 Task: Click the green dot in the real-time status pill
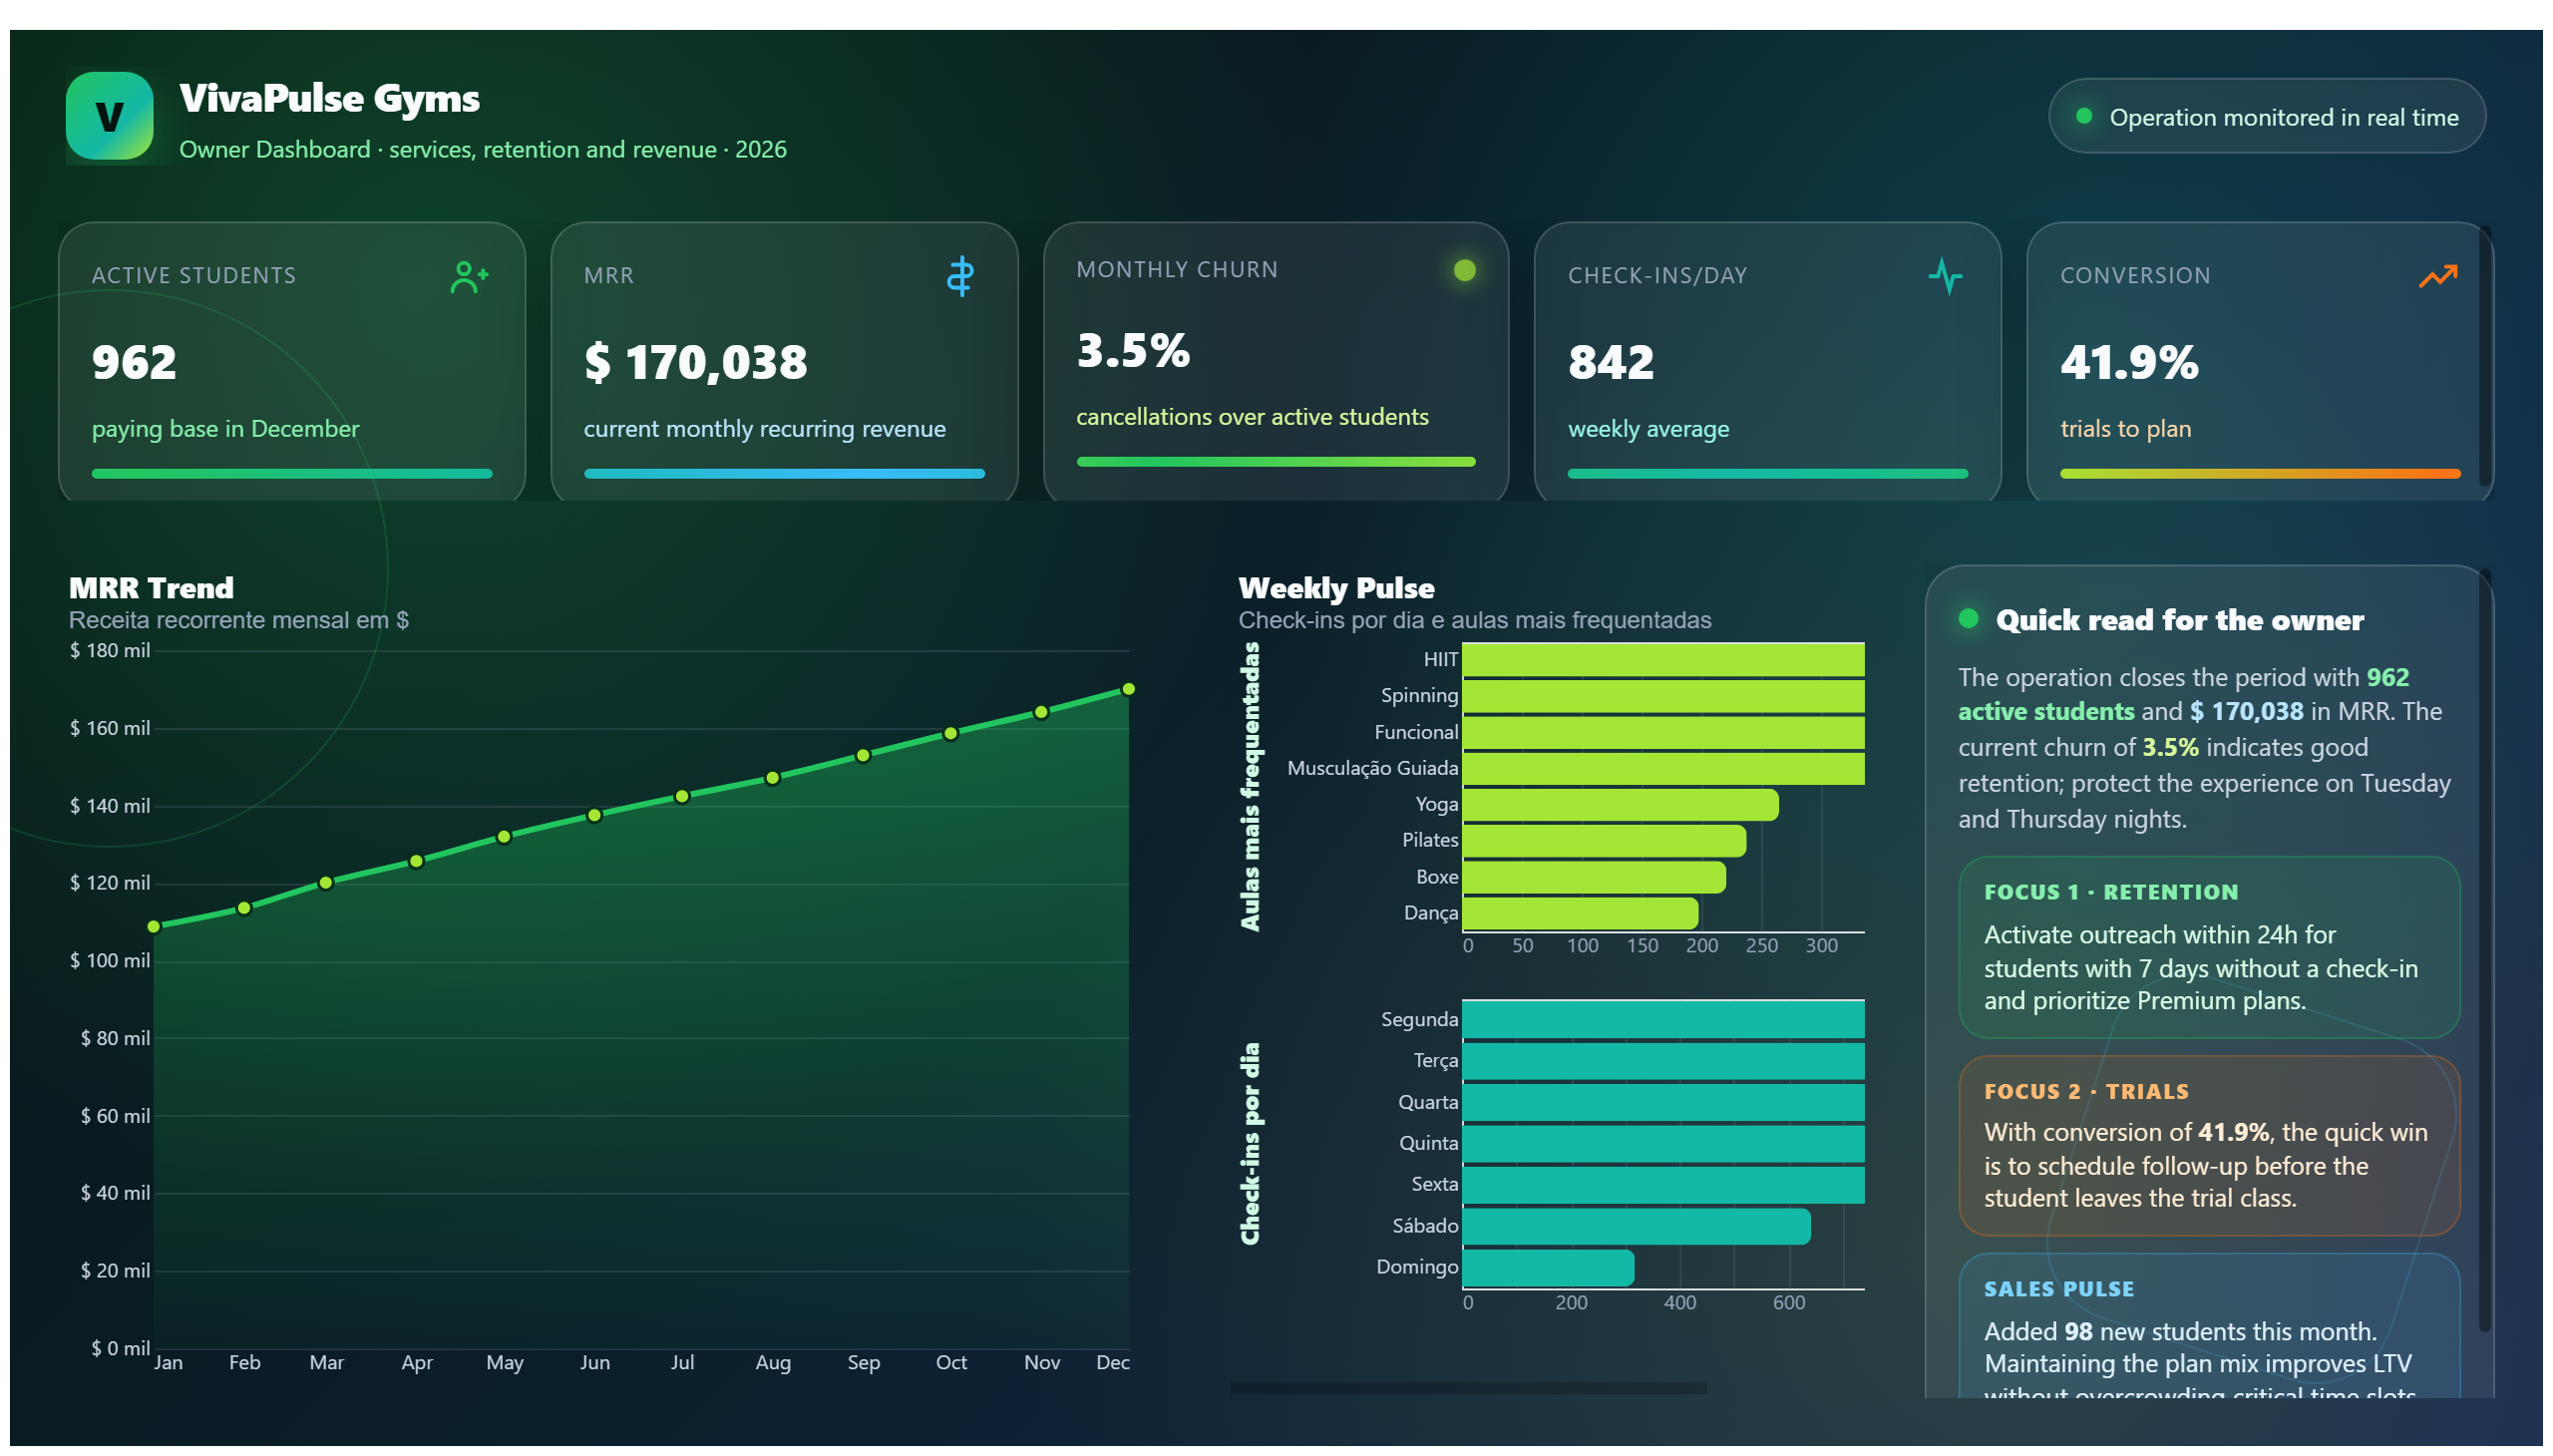point(2083,116)
